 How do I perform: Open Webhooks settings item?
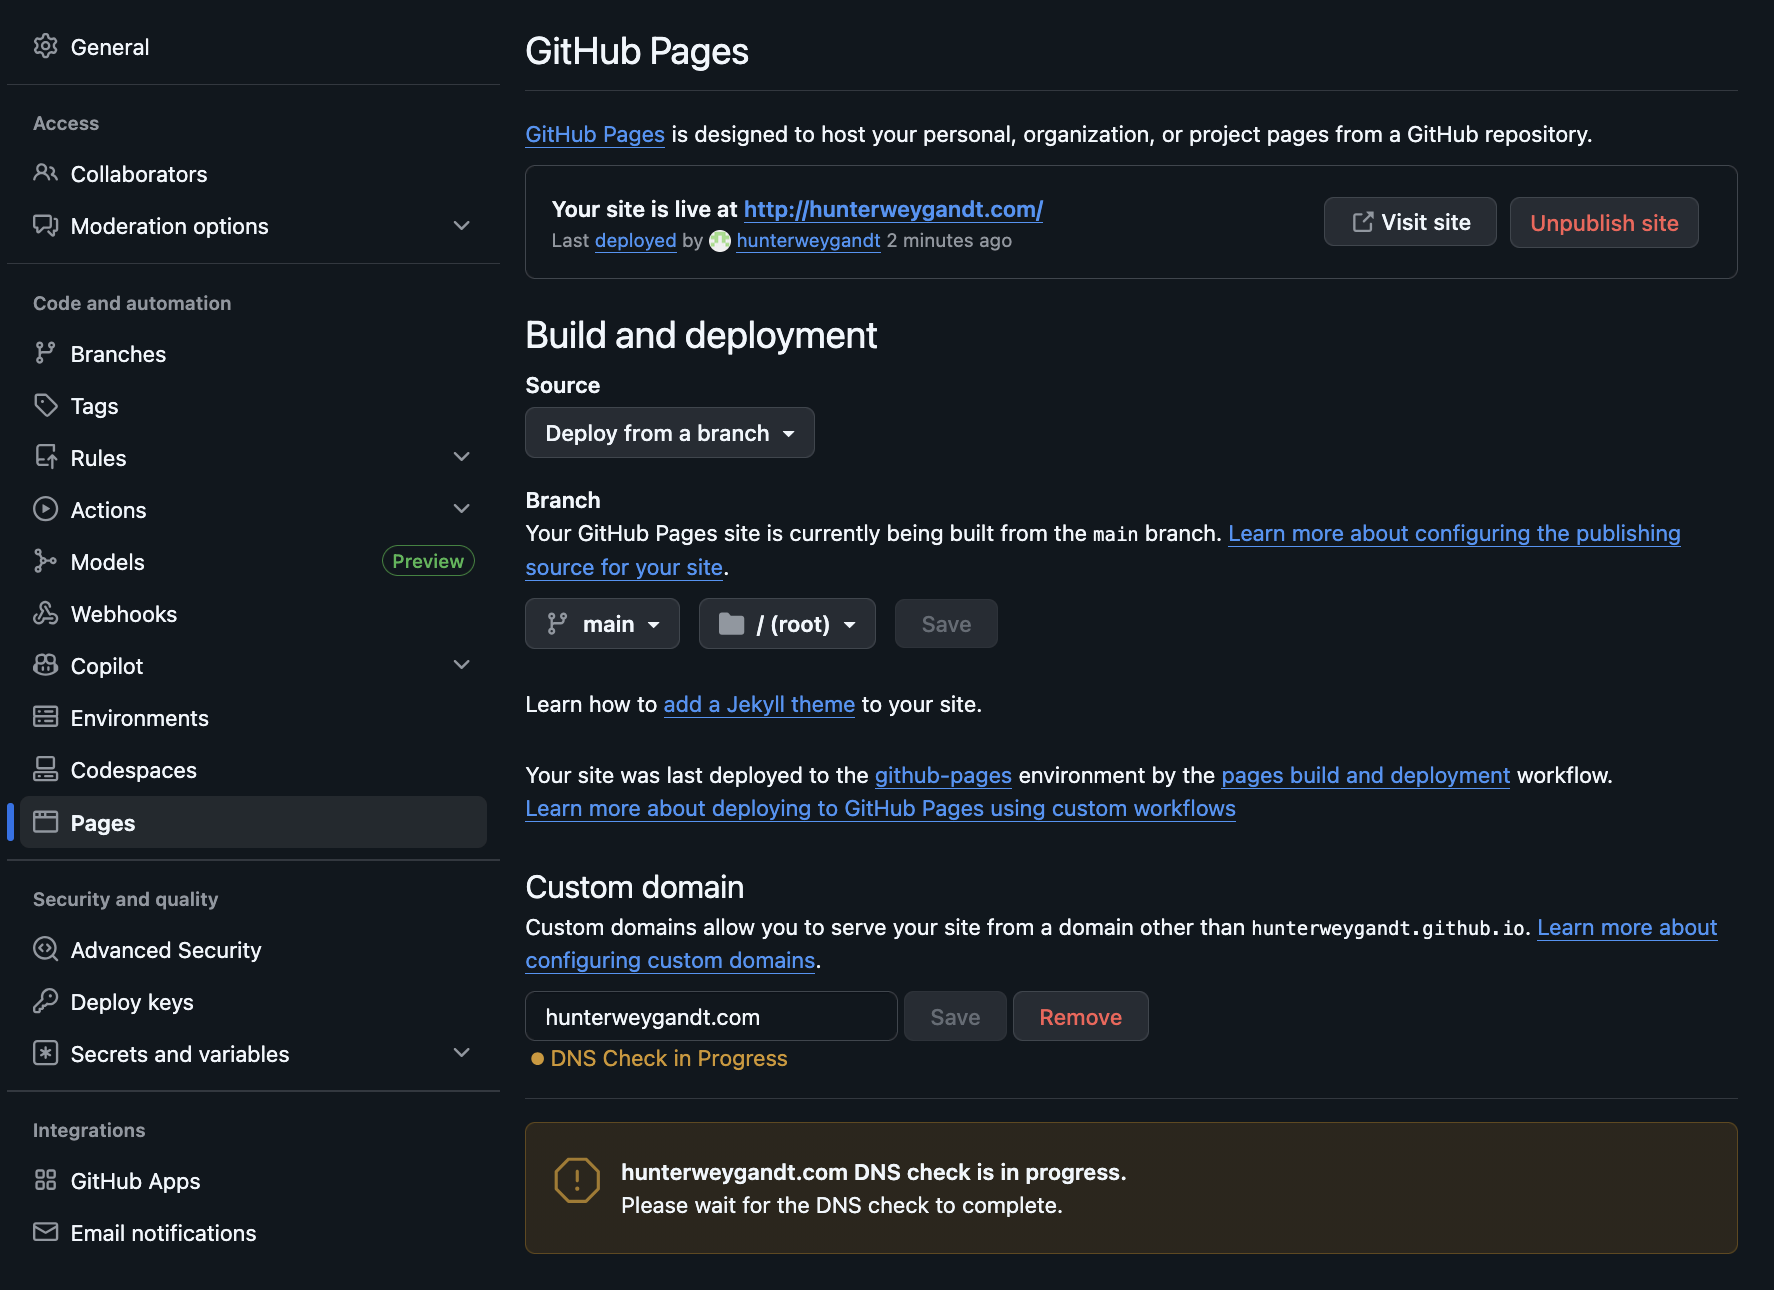253,614
